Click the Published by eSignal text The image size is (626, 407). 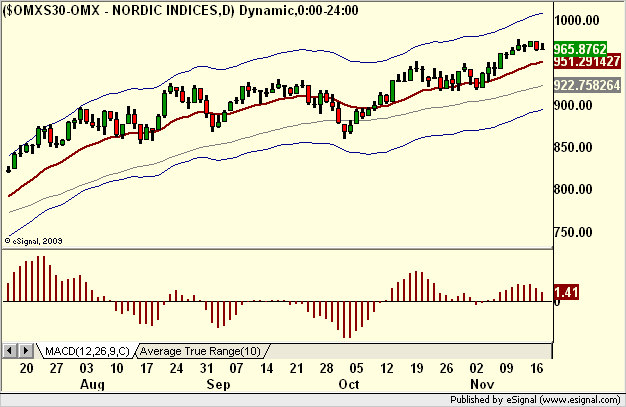click(535, 399)
